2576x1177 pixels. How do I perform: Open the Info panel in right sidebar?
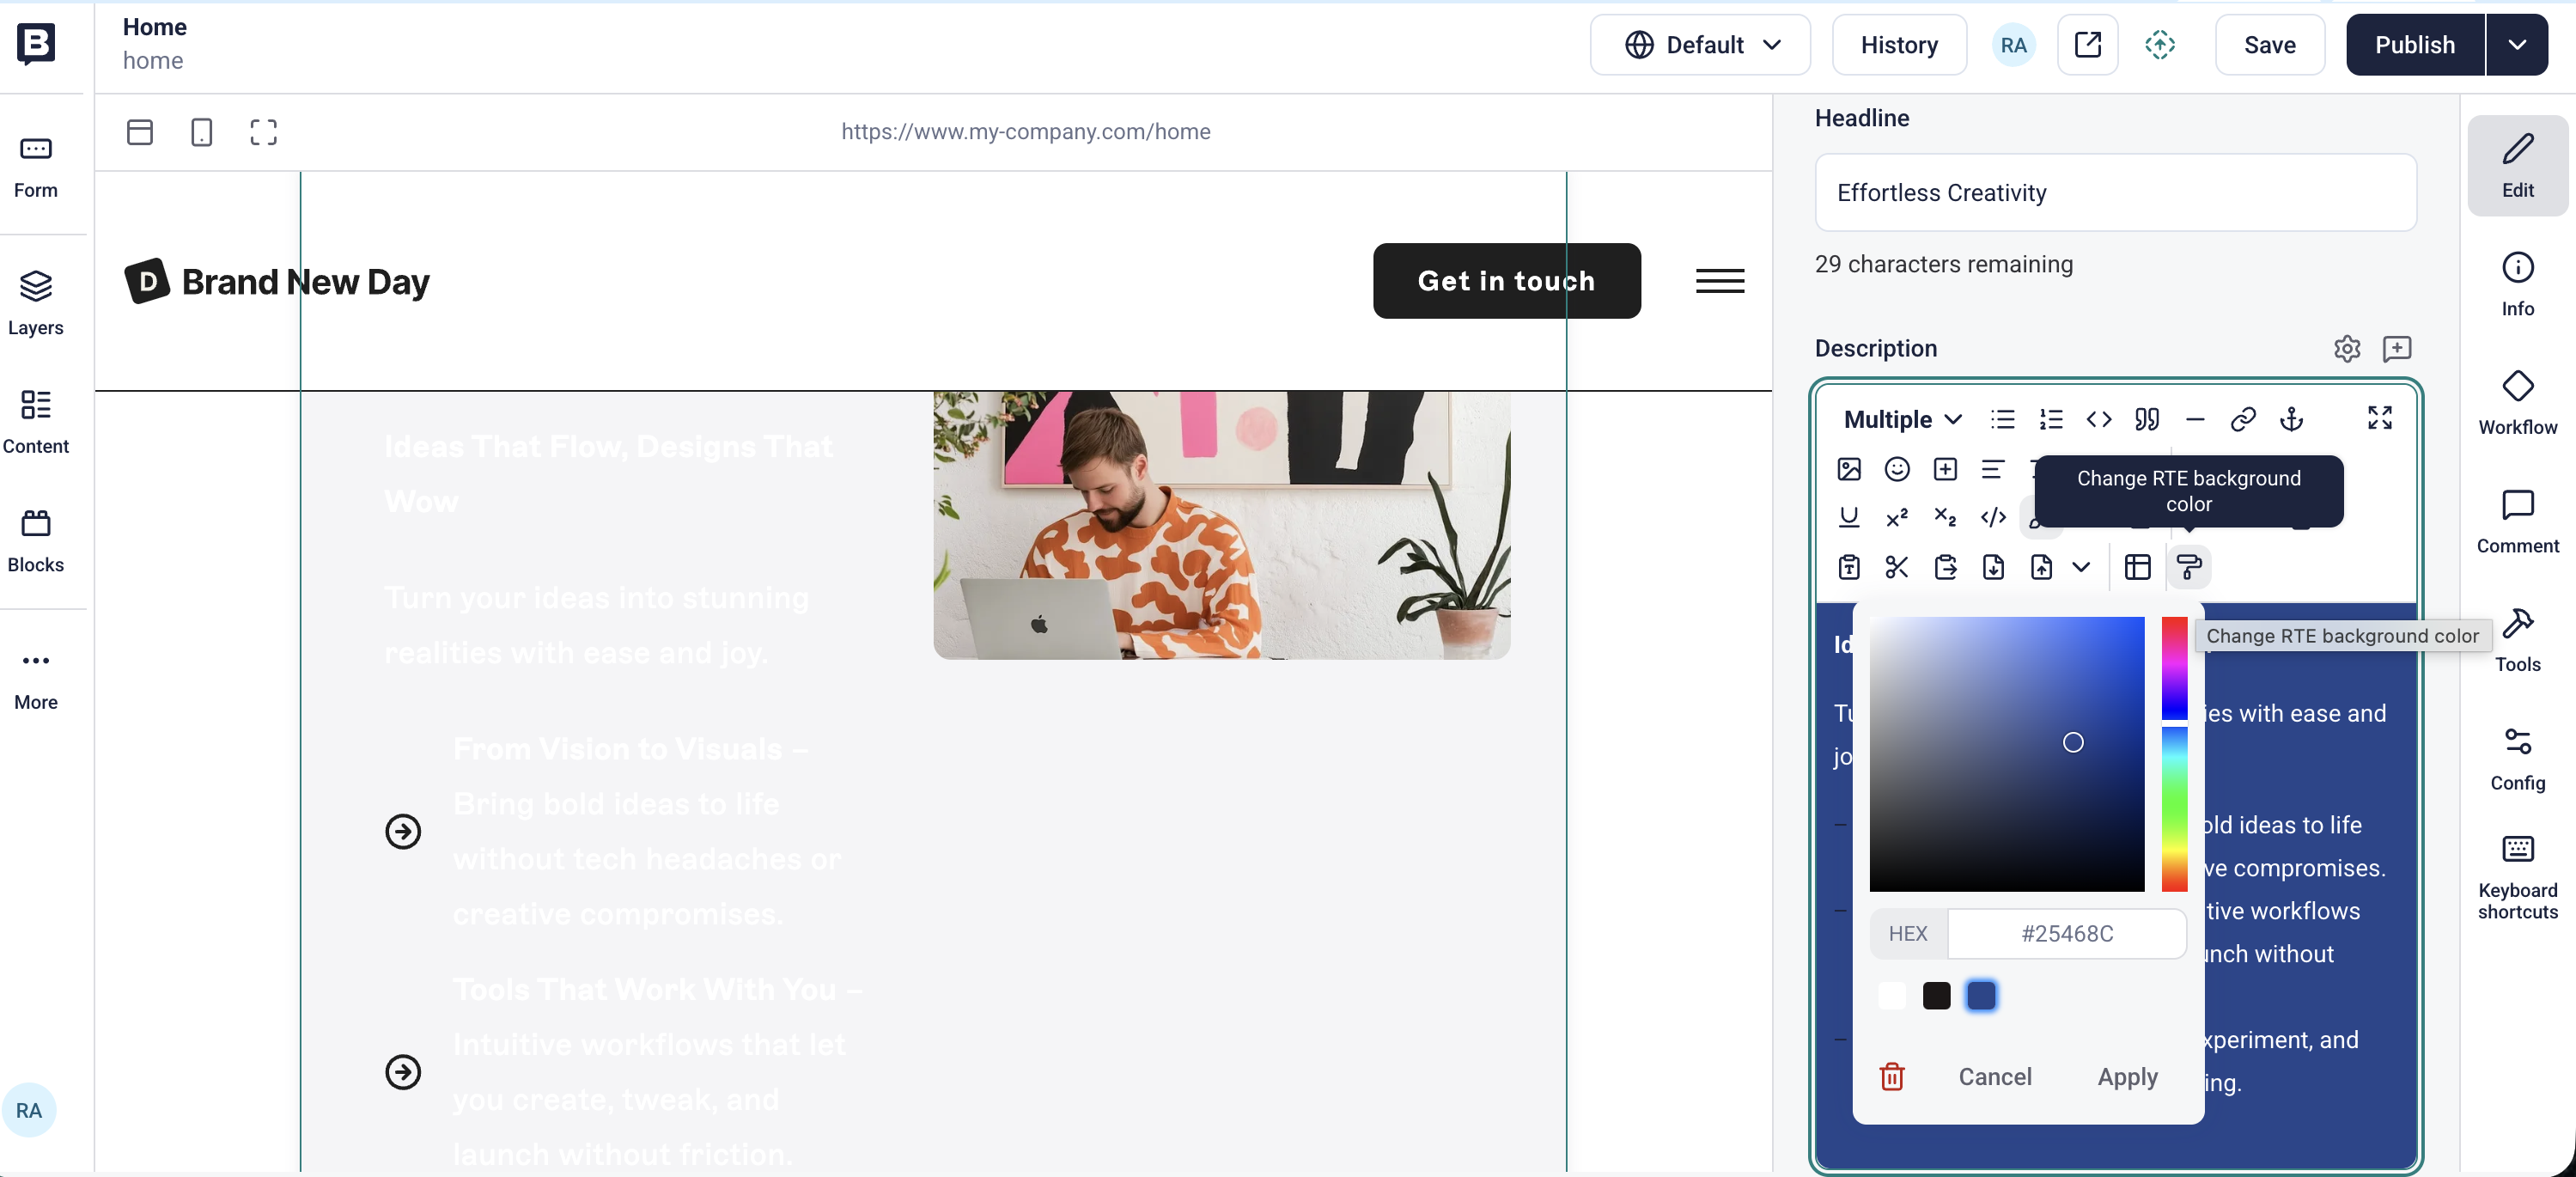[2517, 285]
